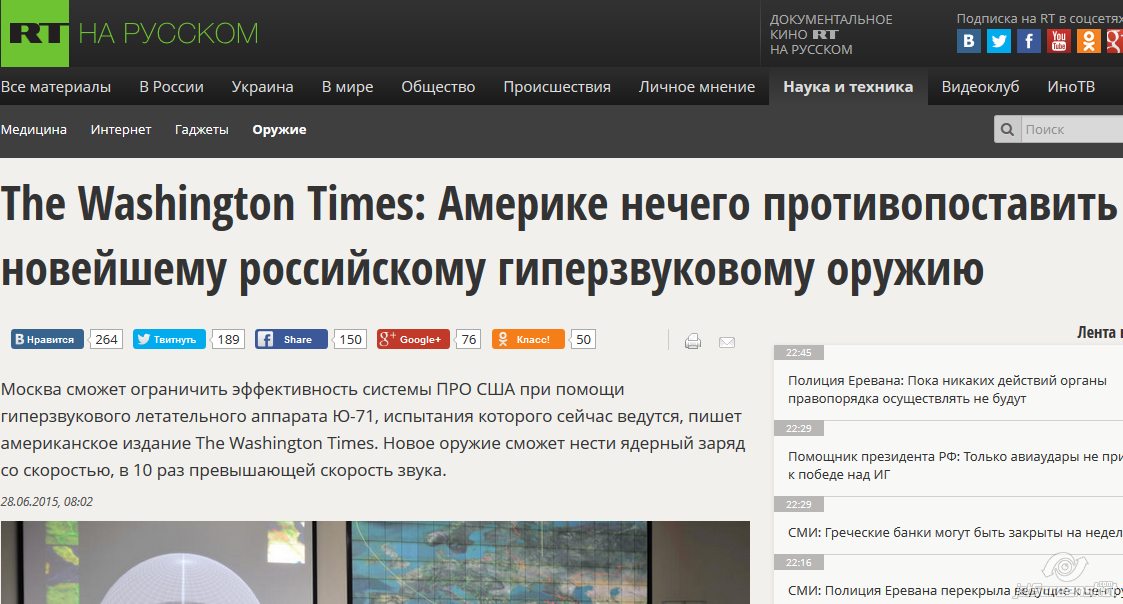Click the Odnoklassniki count 50

[x=583, y=339]
